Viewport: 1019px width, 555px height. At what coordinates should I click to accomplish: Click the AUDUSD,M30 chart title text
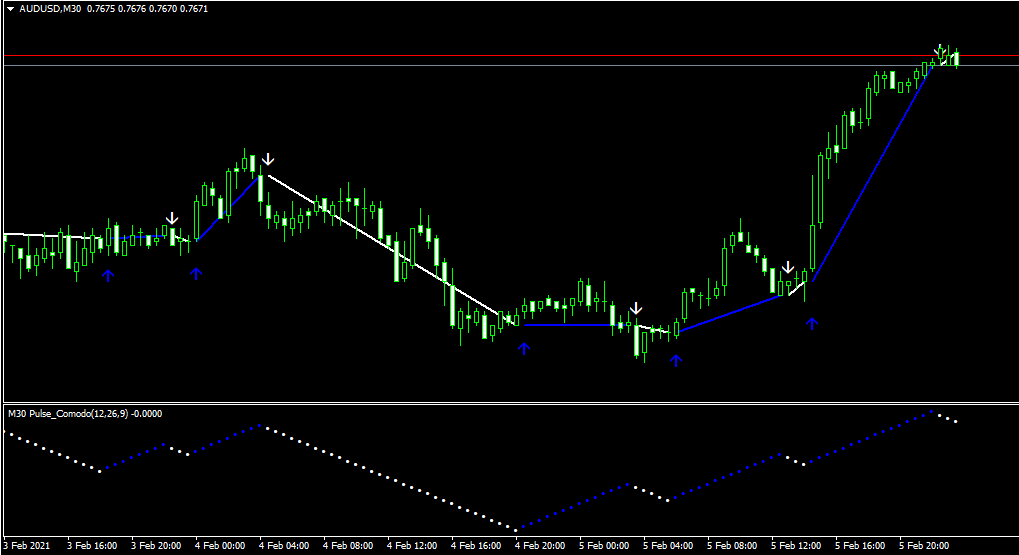coord(51,9)
